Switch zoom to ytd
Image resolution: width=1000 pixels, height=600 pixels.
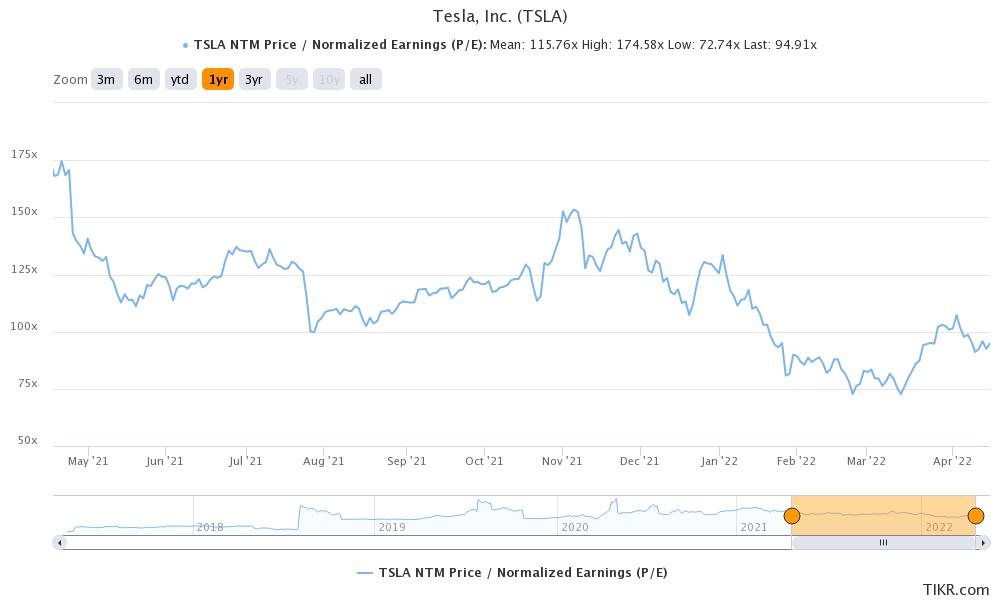[x=180, y=80]
